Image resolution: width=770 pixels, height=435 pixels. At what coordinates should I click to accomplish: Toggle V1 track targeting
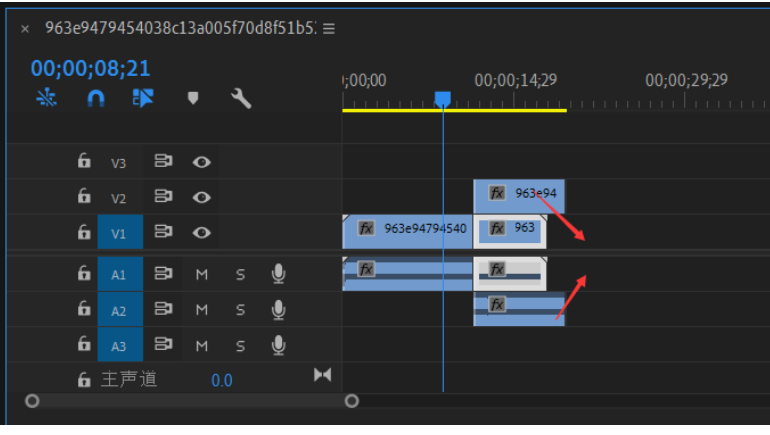point(120,232)
